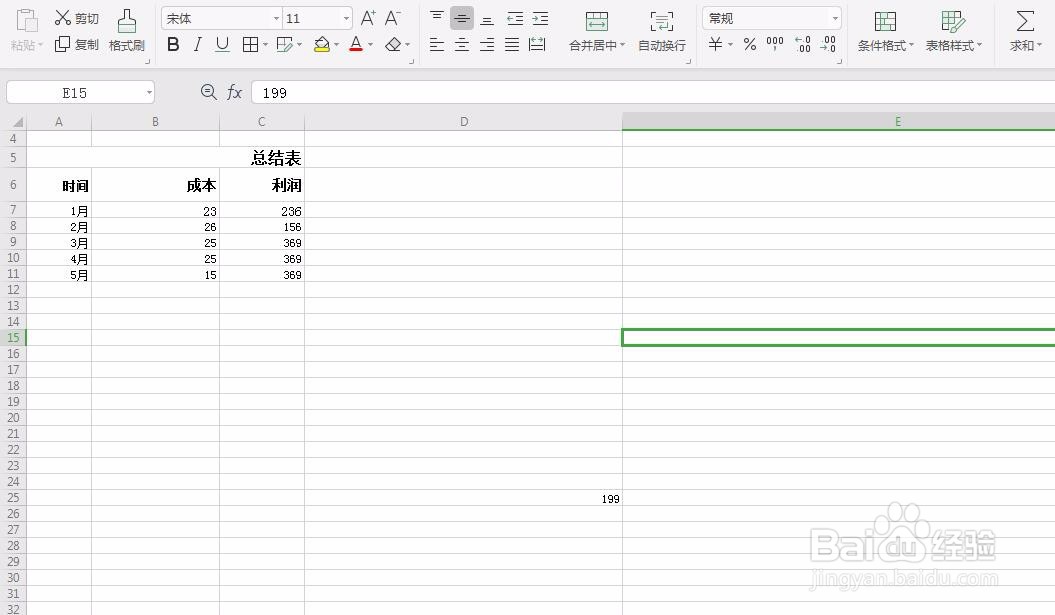
Task: Open the 表格样式 table style menu
Action: tap(951, 30)
